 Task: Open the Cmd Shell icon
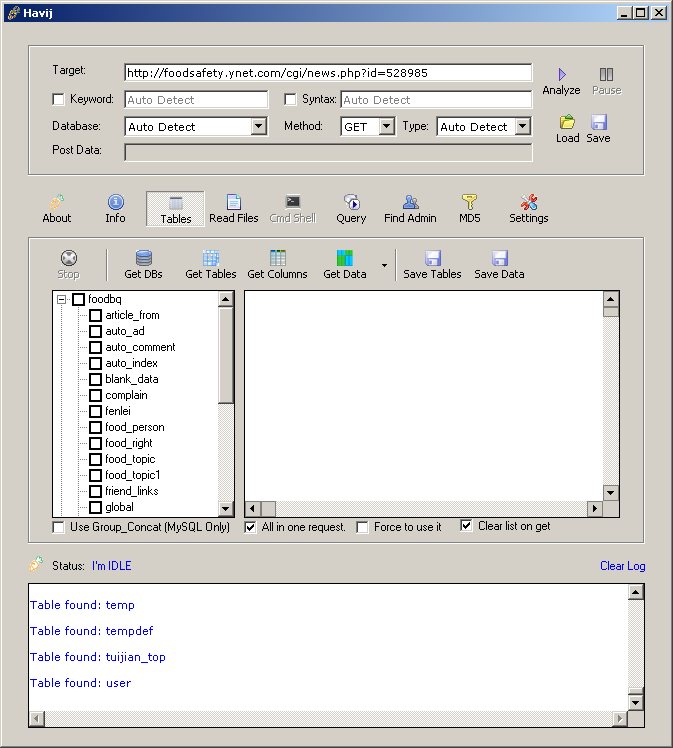[x=293, y=202]
